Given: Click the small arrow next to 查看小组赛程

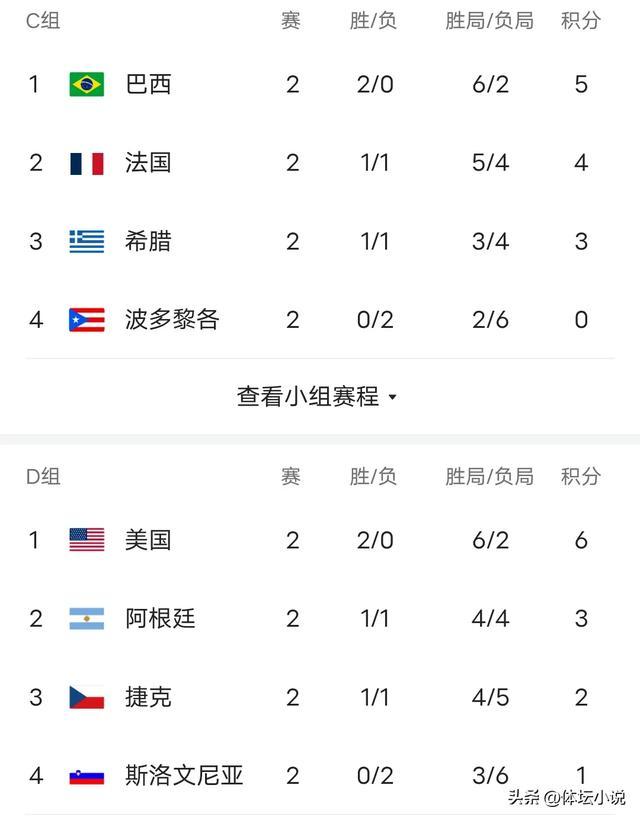Looking at the screenshot, I should [393, 397].
